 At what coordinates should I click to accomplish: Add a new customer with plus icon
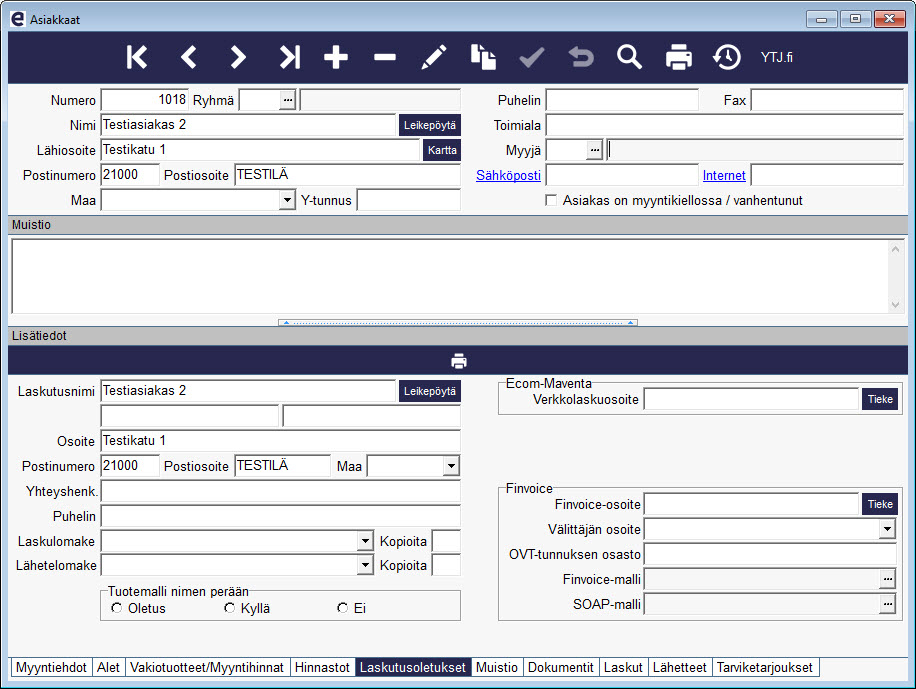coord(336,57)
